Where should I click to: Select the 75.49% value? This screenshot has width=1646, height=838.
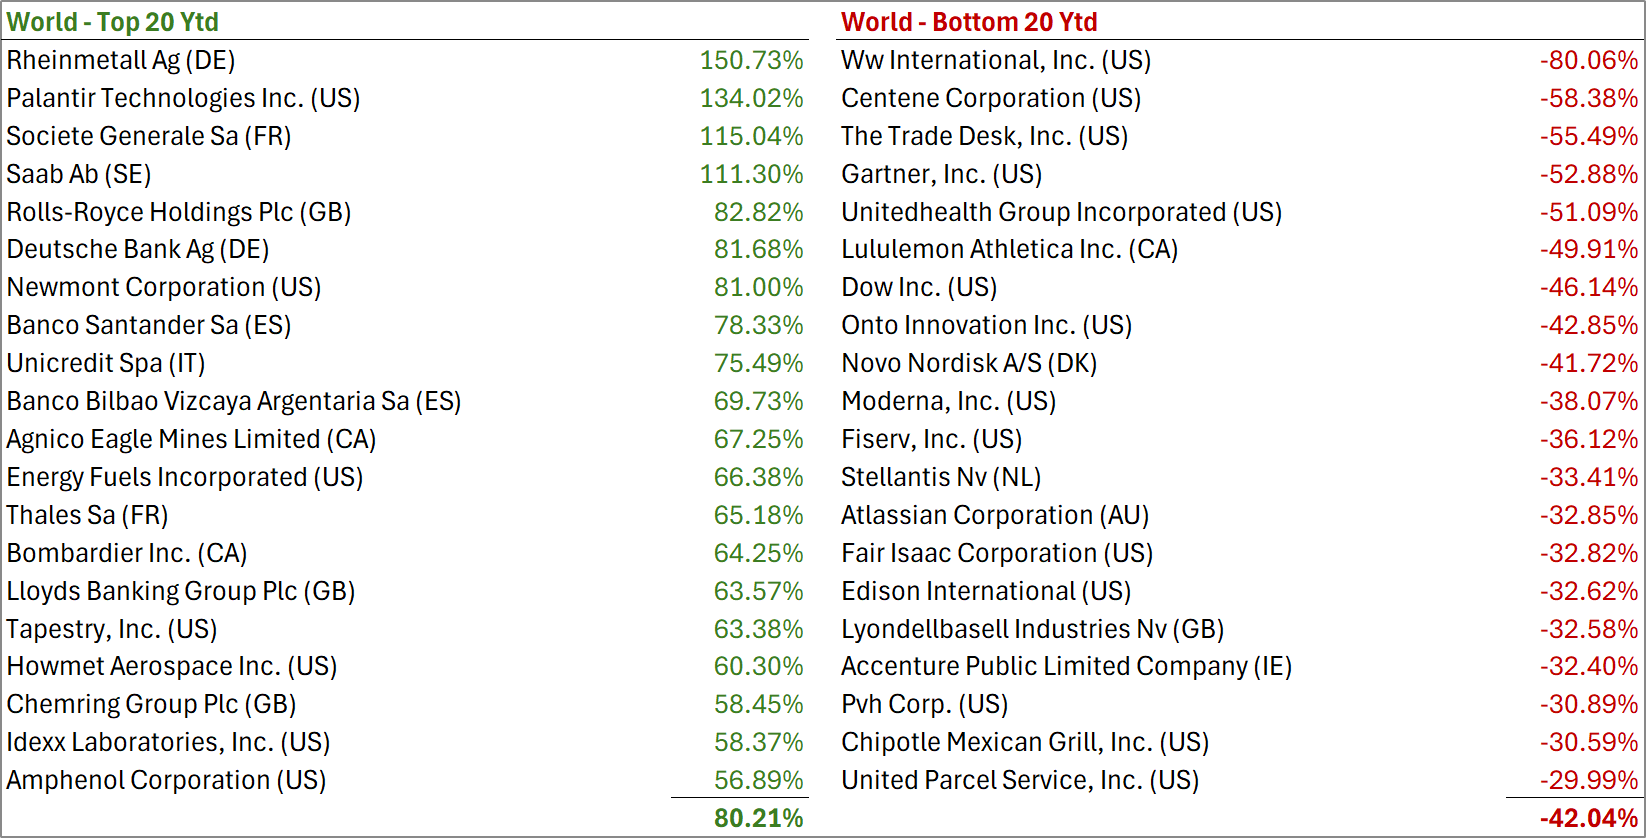tap(758, 363)
